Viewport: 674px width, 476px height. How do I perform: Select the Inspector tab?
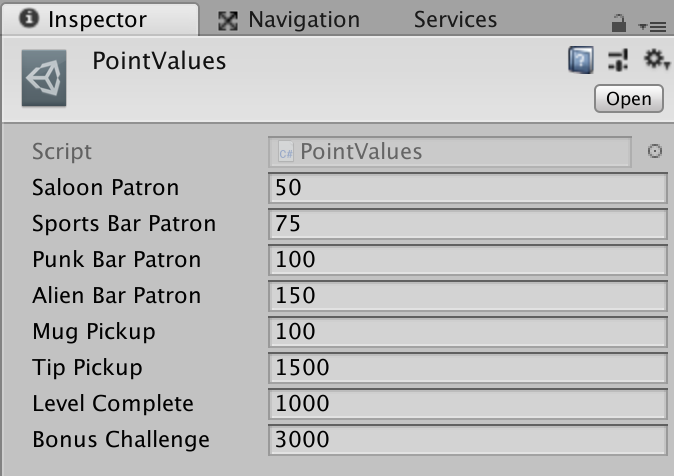(100, 20)
